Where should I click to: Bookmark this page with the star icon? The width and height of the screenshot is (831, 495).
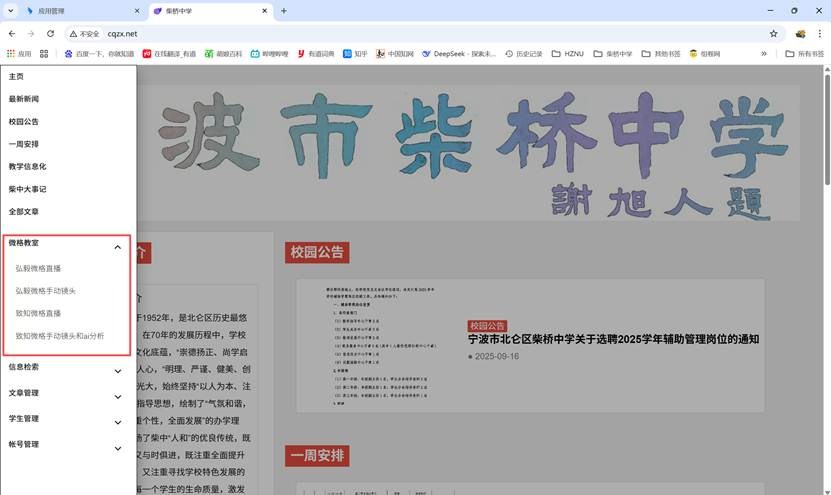pos(773,33)
